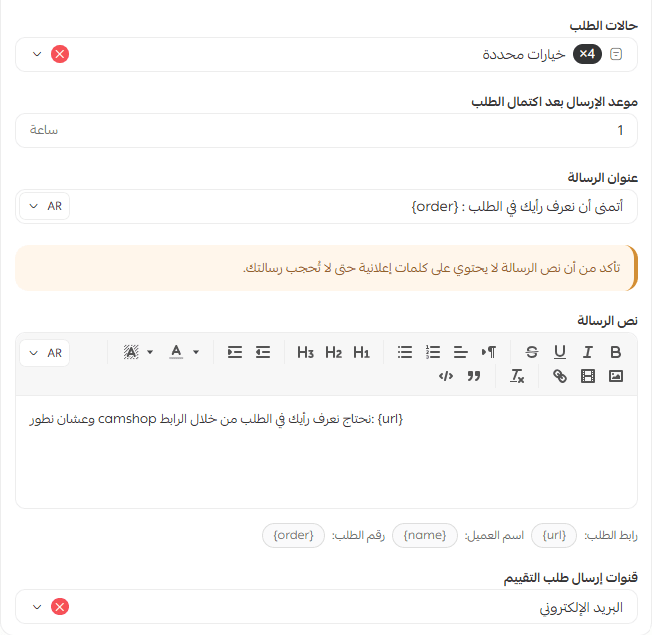
Task: Apply H2 heading style
Action: [x=333, y=352]
